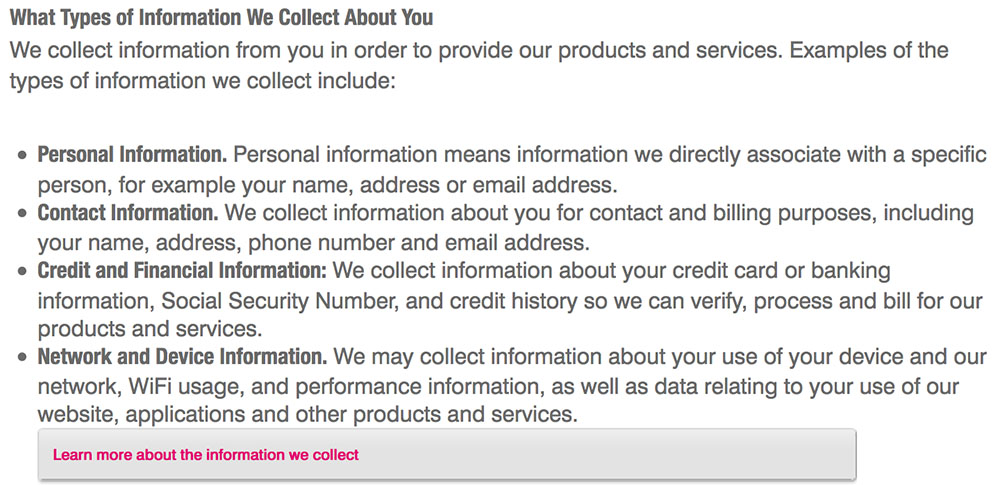Click the 'Learn more about the information we collect' link
The width and height of the screenshot is (1000, 485).
point(205,455)
